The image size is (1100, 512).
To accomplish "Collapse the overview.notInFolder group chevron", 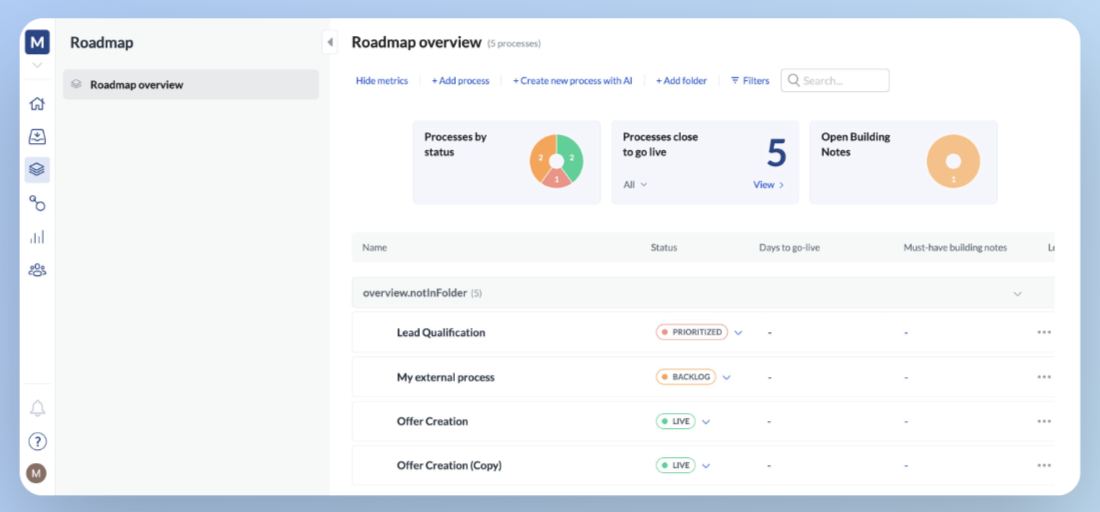I will tap(1017, 294).
